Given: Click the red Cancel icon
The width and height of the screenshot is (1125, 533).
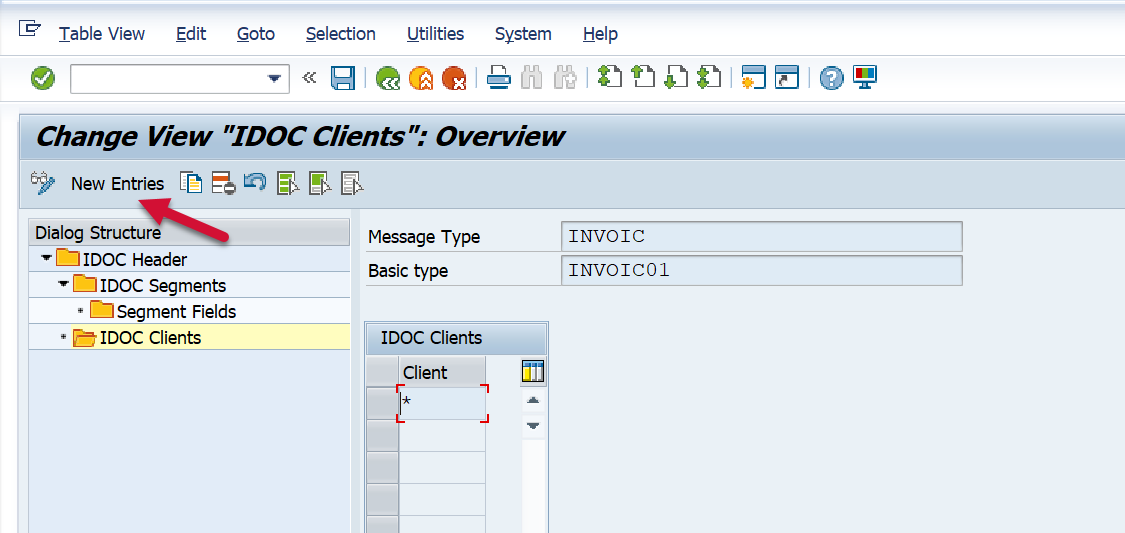Looking at the screenshot, I should point(453,78).
